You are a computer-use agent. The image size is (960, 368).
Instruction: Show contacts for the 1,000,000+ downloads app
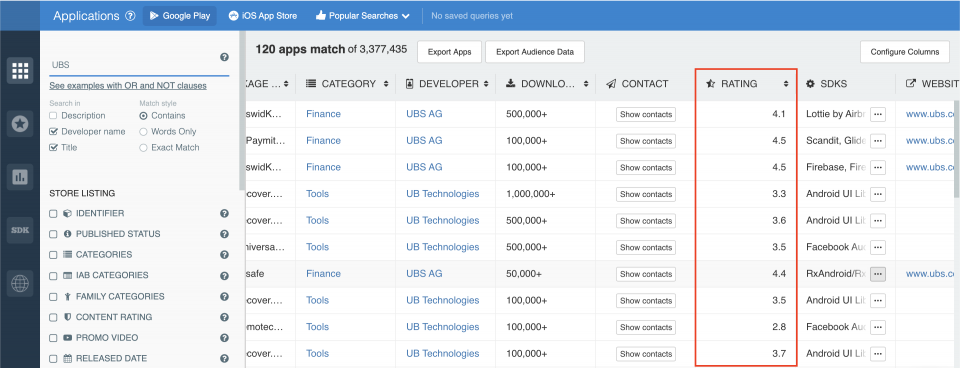click(646, 194)
